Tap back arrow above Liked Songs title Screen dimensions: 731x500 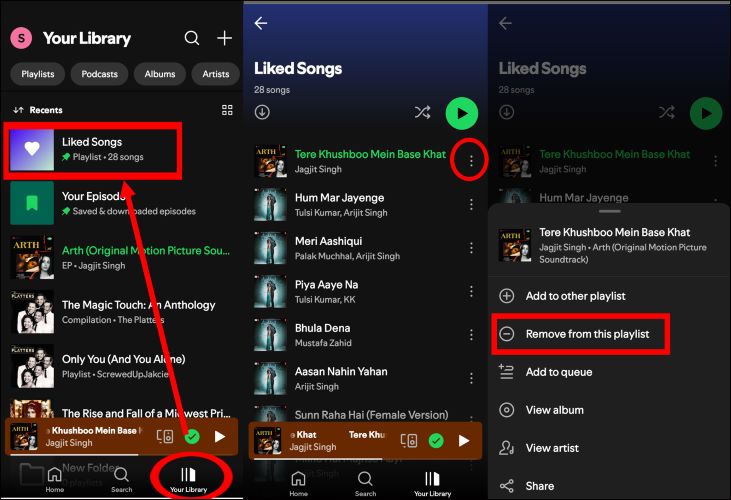261,23
